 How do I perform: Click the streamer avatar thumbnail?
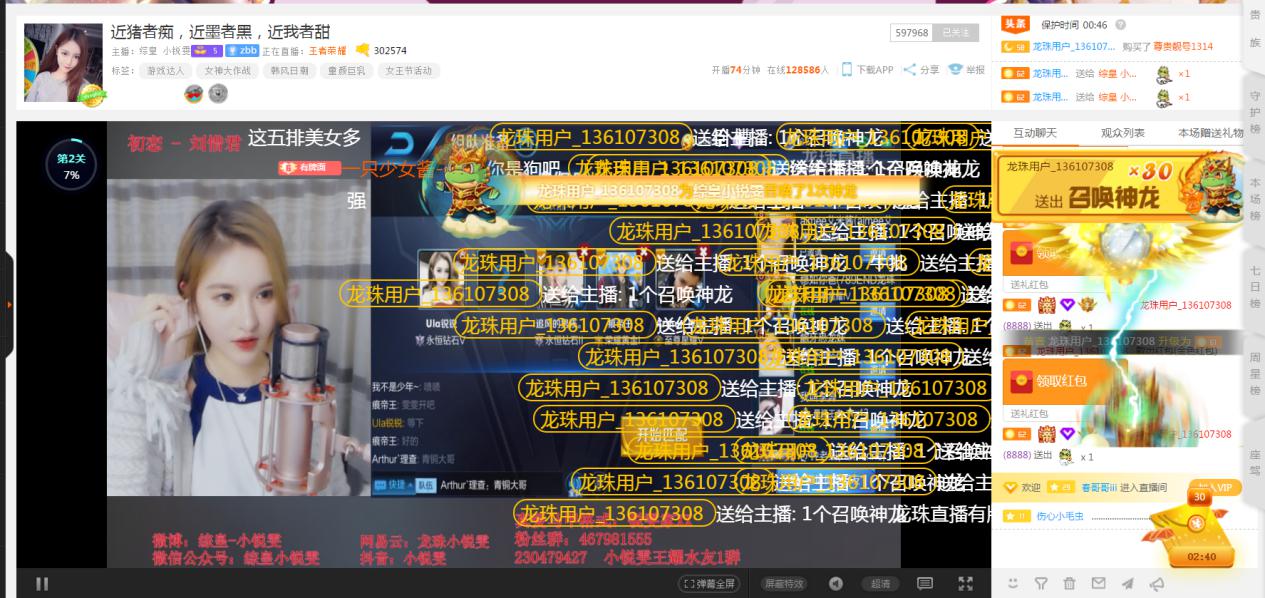(x=63, y=62)
